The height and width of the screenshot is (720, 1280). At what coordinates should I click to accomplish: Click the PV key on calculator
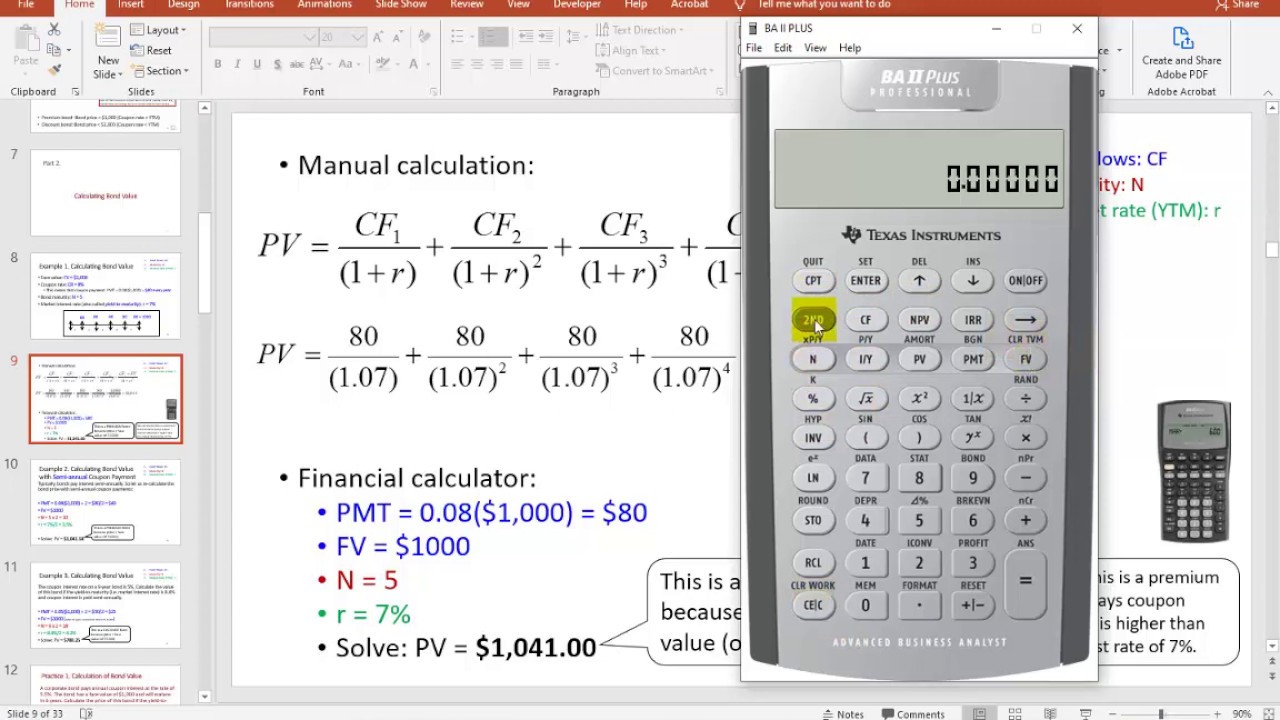click(919, 359)
